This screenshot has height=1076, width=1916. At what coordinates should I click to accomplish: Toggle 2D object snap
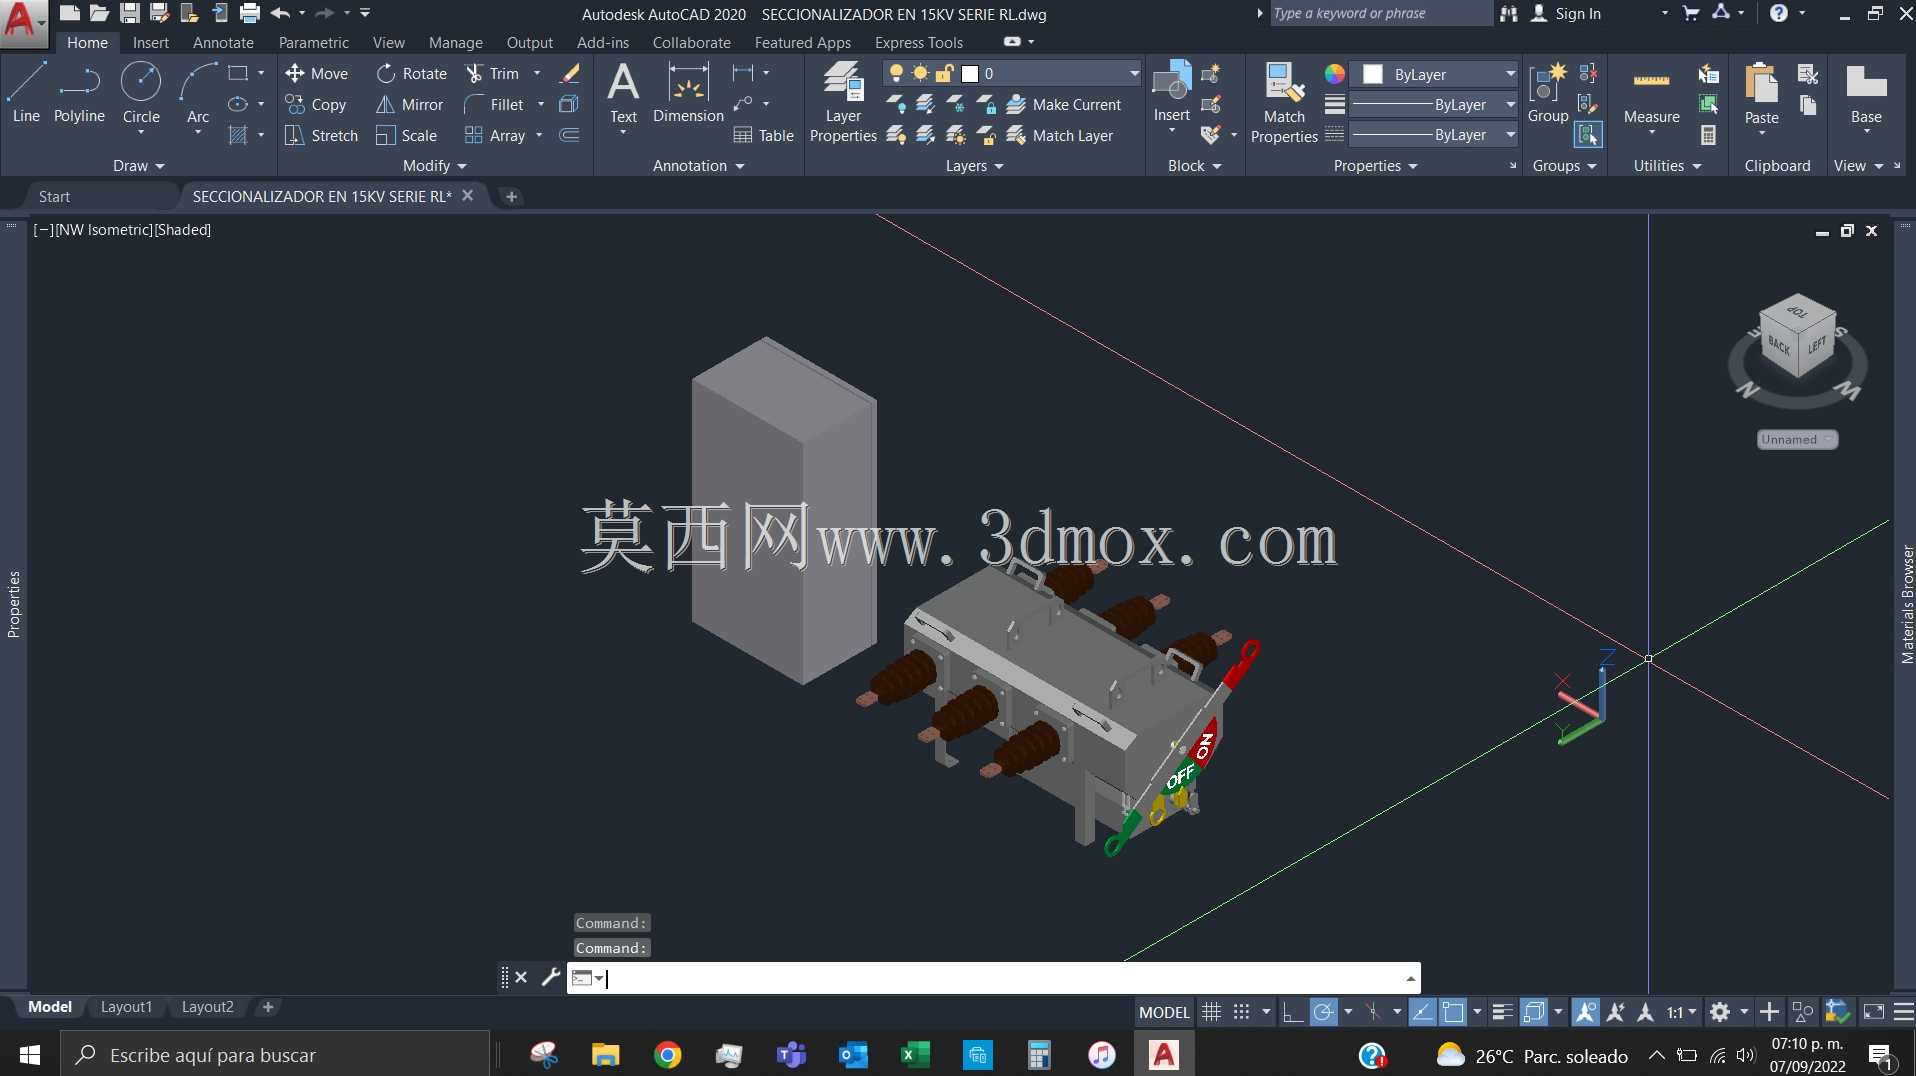click(1453, 1012)
